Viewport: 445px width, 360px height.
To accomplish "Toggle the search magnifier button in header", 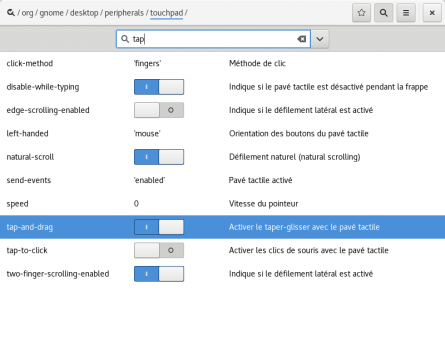I will click(x=384, y=13).
